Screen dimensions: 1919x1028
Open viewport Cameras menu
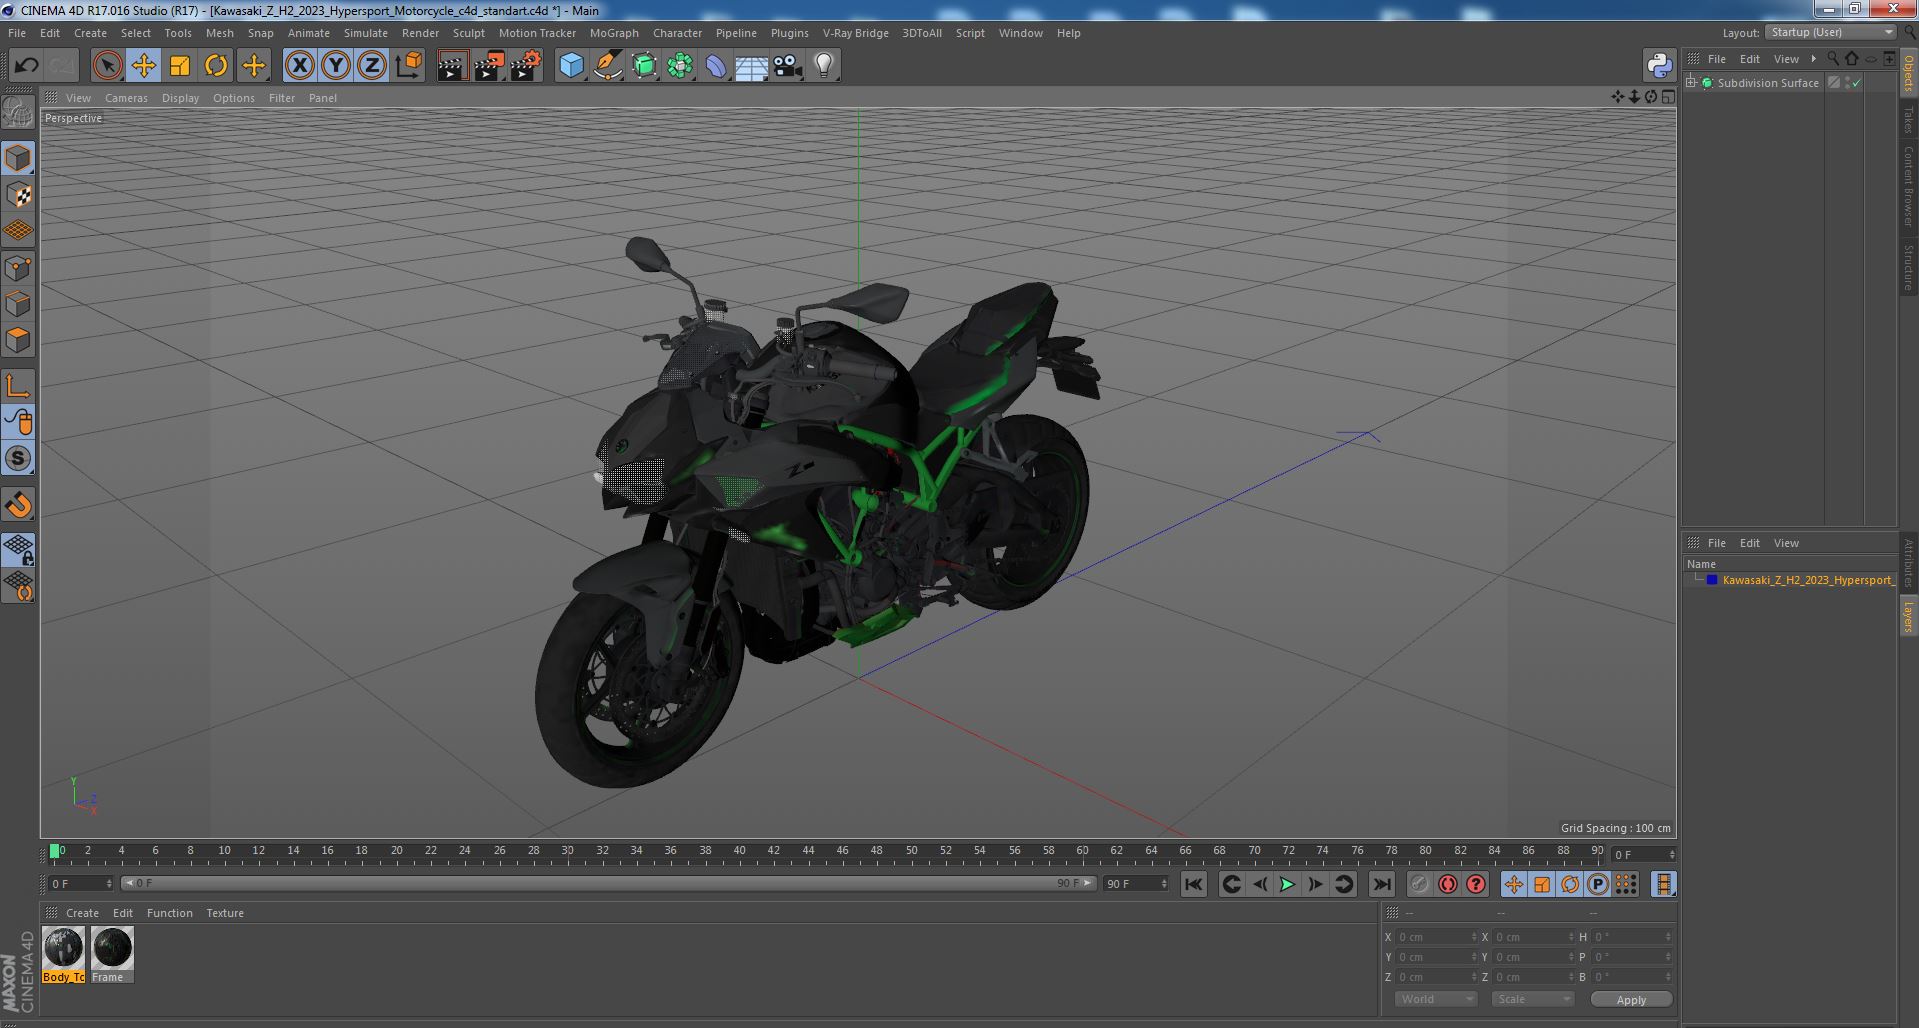click(x=126, y=98)
